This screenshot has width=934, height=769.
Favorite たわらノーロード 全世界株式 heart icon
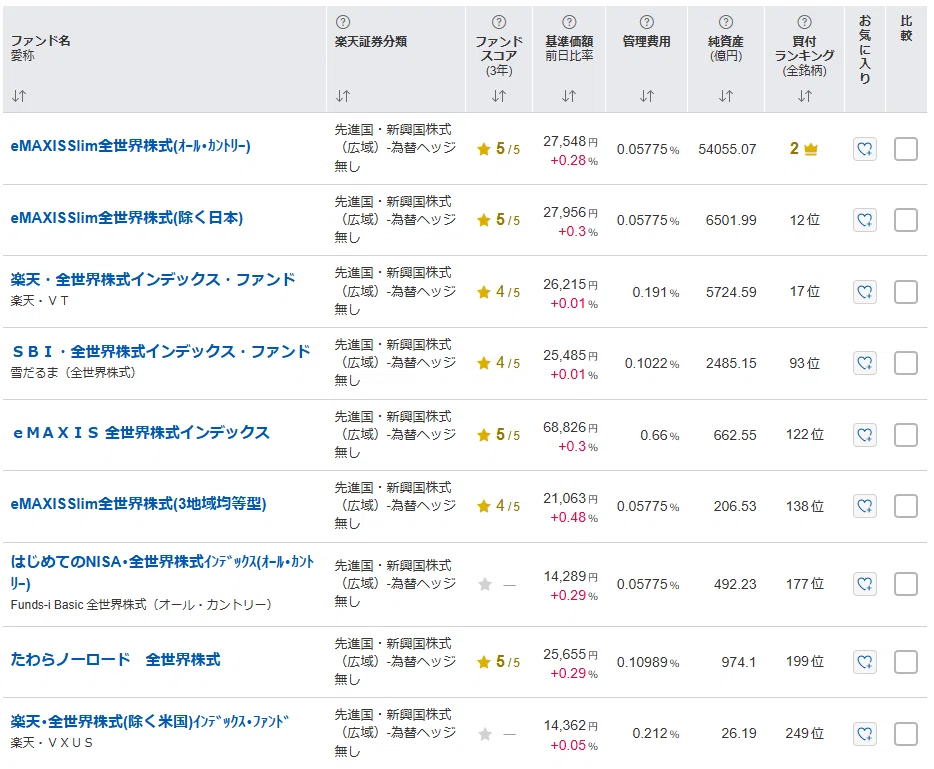coord(865,661)
